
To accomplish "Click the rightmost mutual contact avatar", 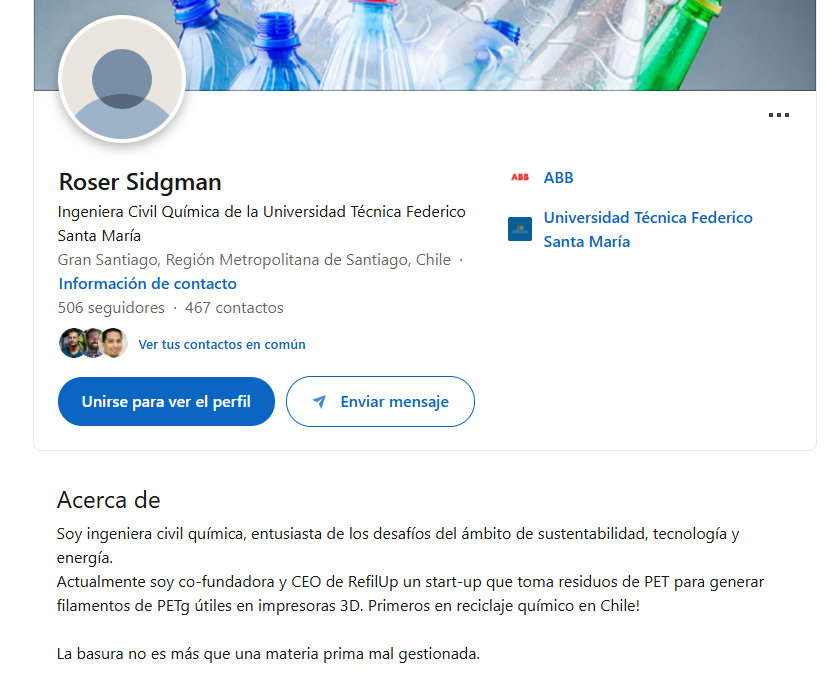I will (115, 343).
